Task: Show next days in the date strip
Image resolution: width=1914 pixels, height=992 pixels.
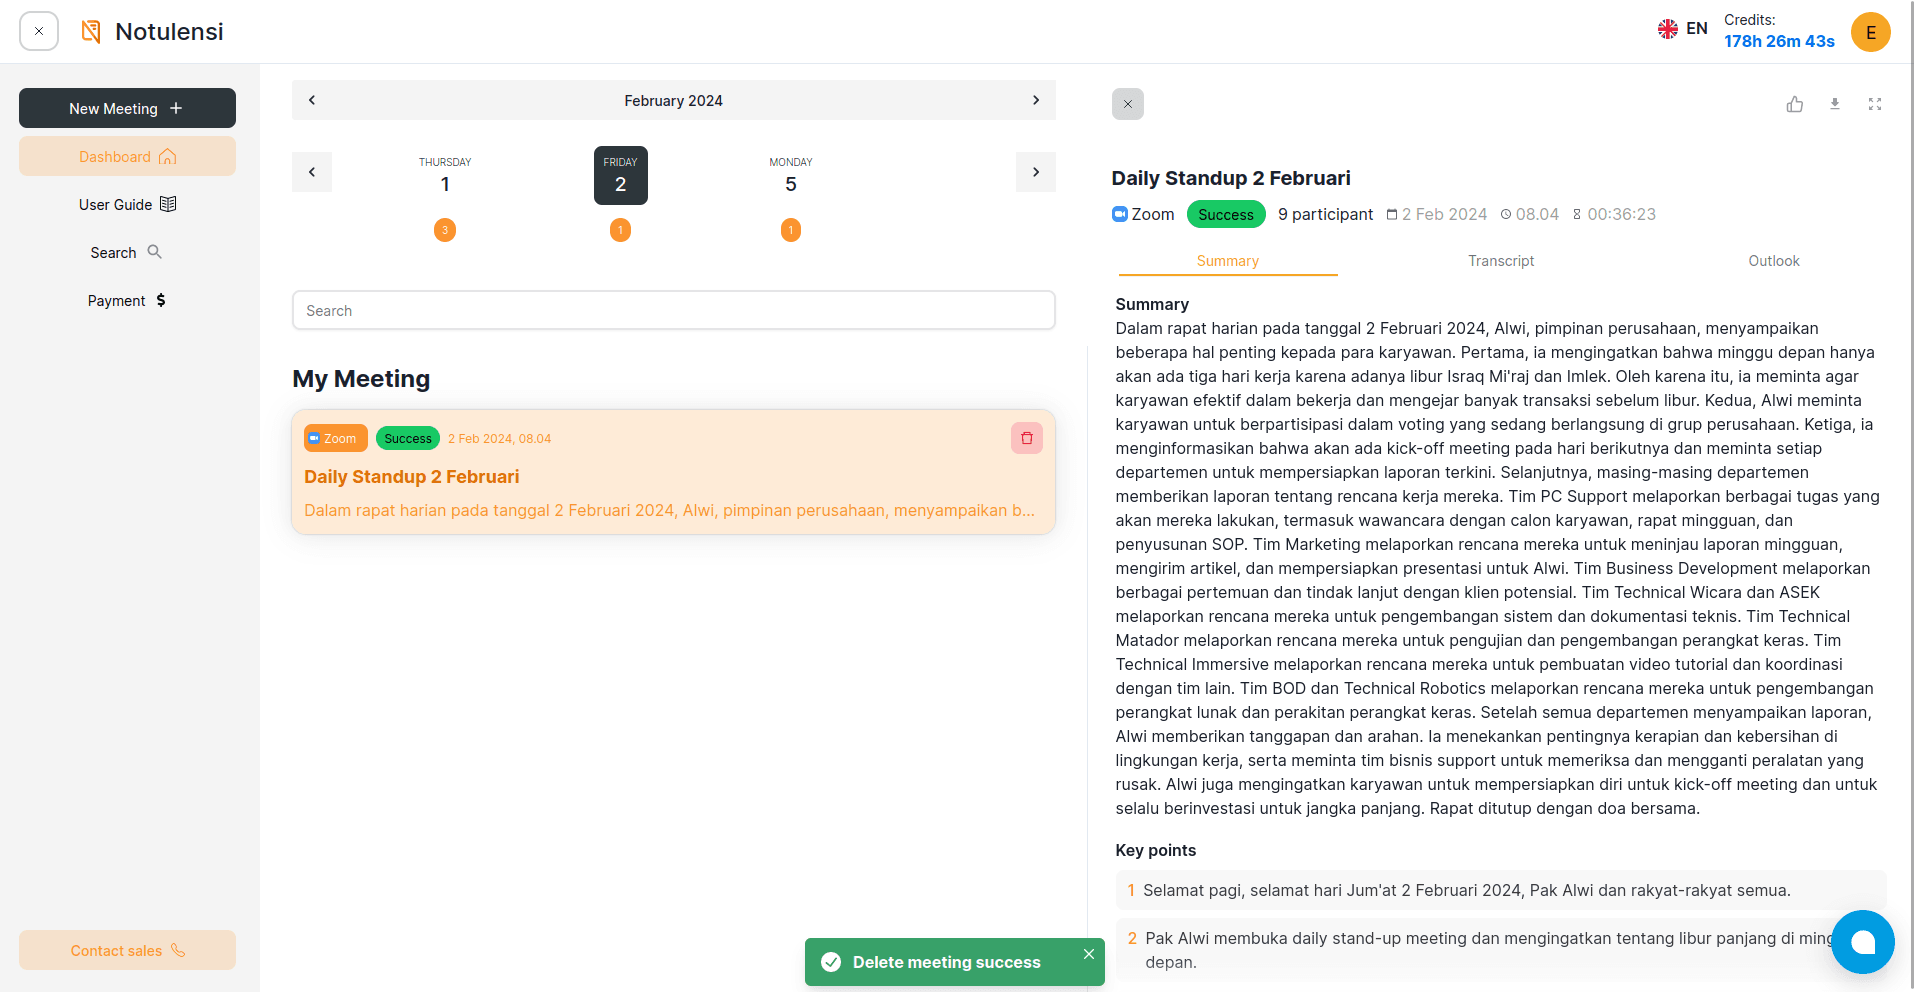Action: tap(1036, 172)
